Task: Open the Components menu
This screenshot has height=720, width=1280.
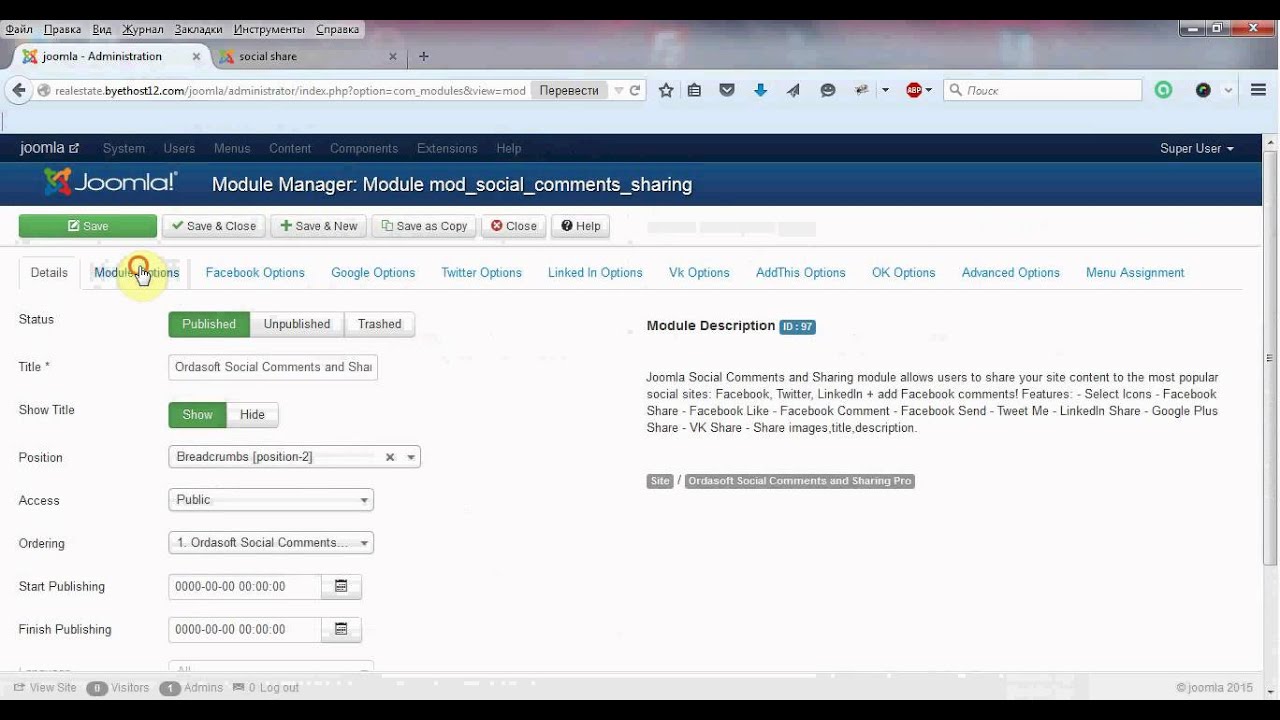Action: (x=364, y=148)
